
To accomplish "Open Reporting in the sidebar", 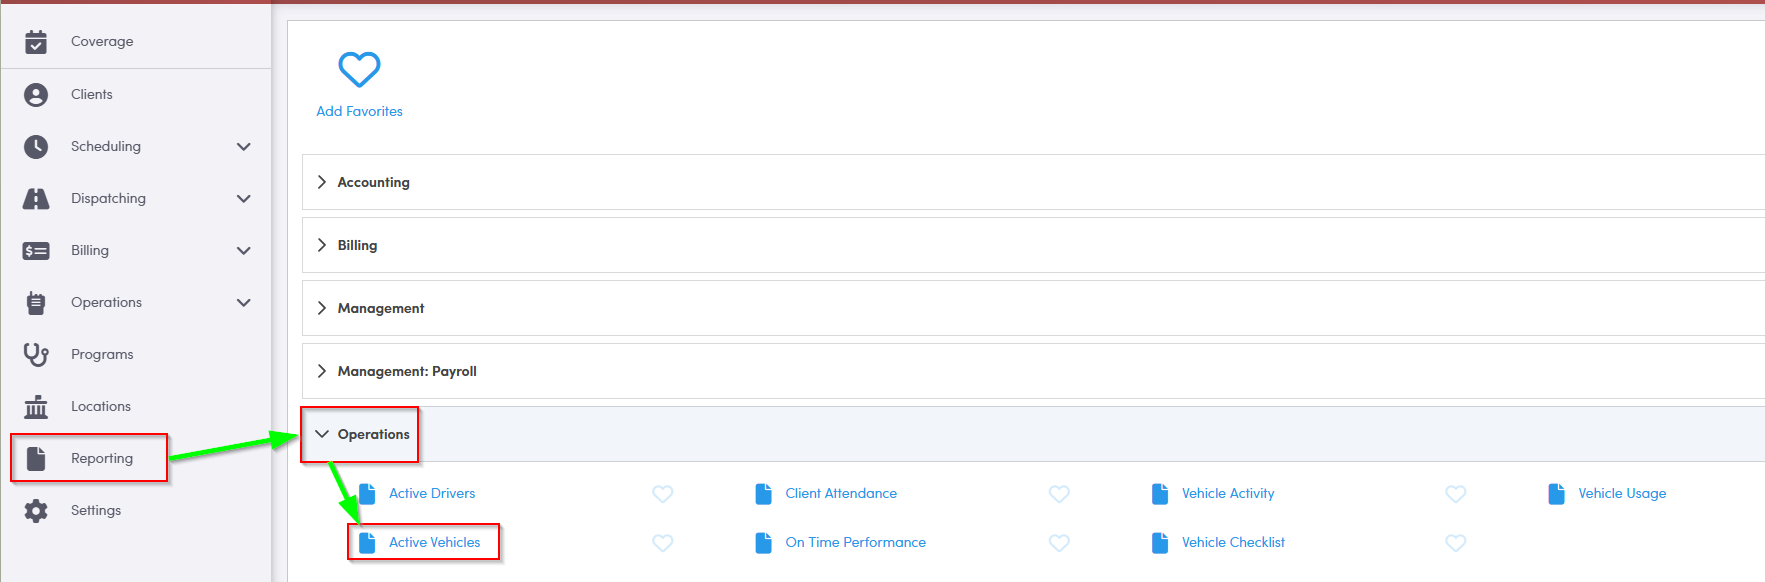I will pyautogui.click(x=101, y=458).
